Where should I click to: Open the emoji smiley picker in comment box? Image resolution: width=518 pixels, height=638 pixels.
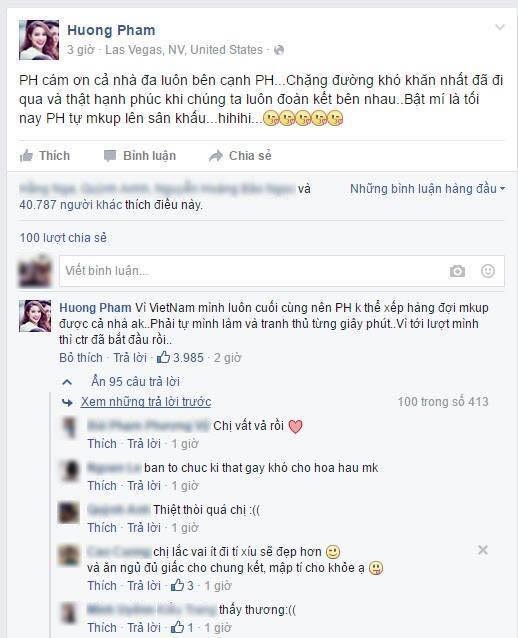[487, 271]
